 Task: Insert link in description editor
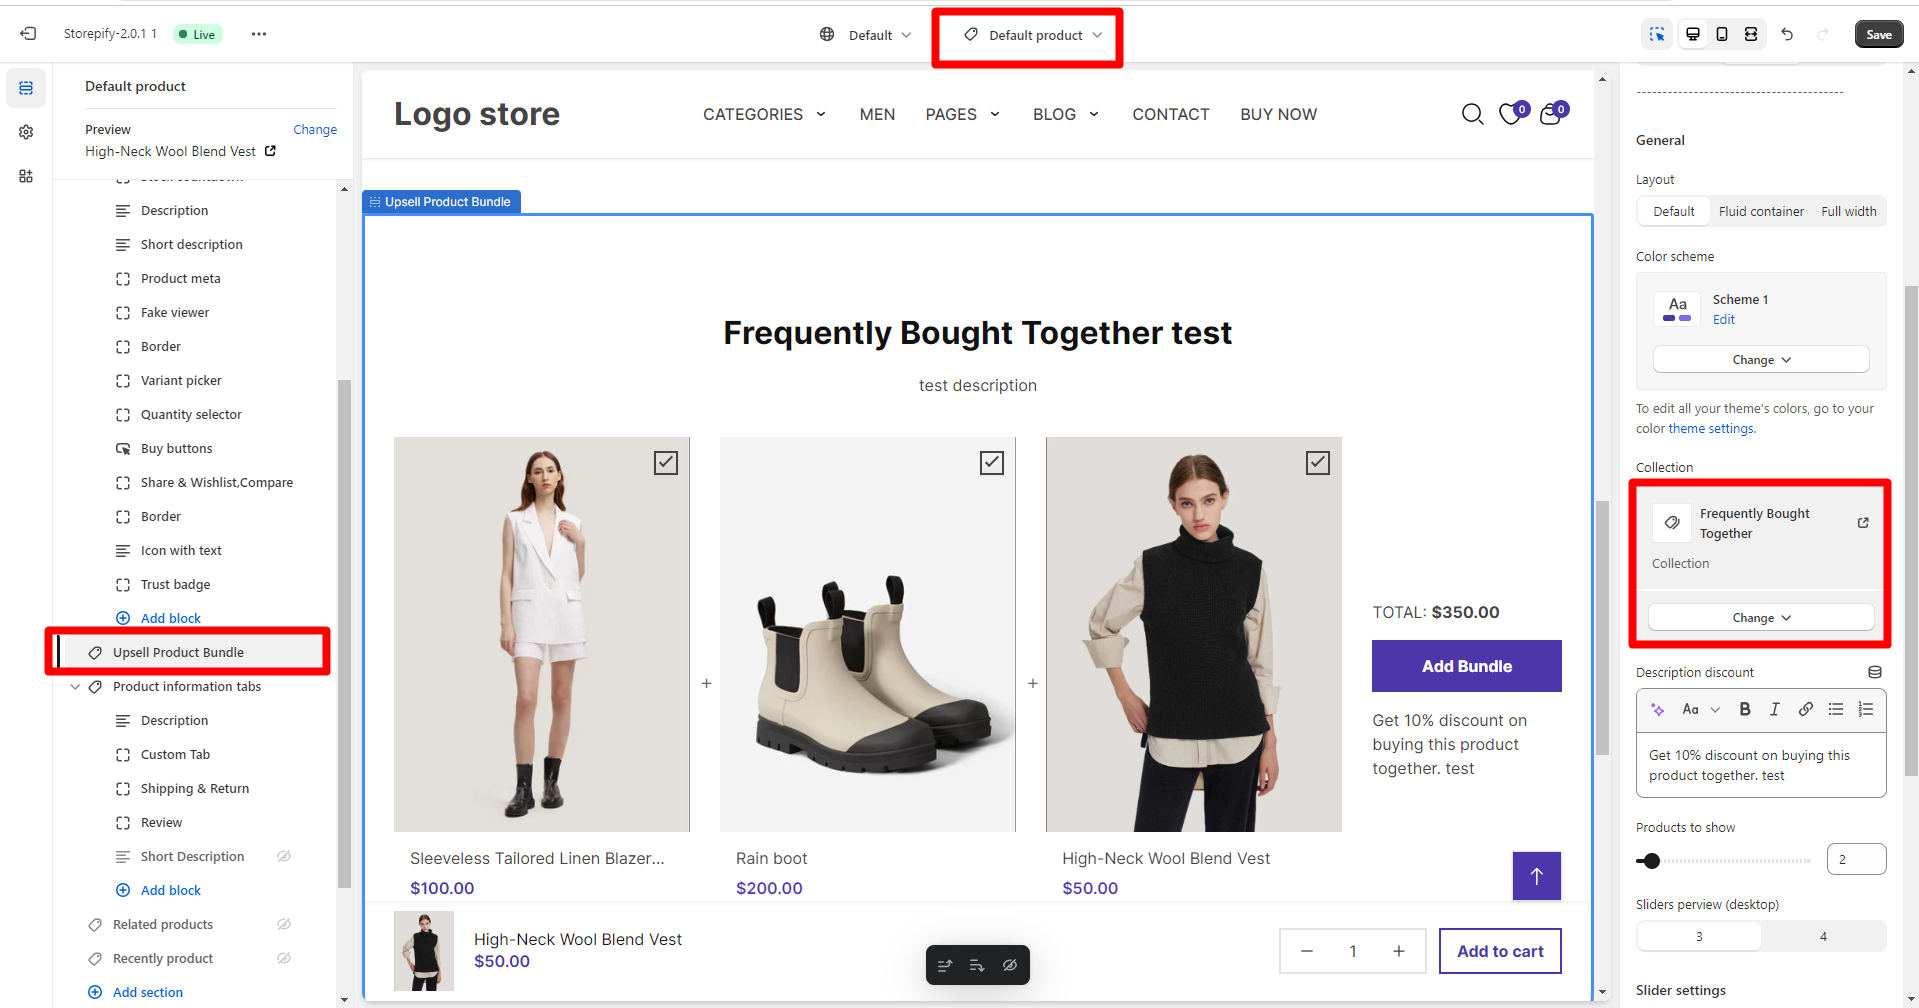1806,709
